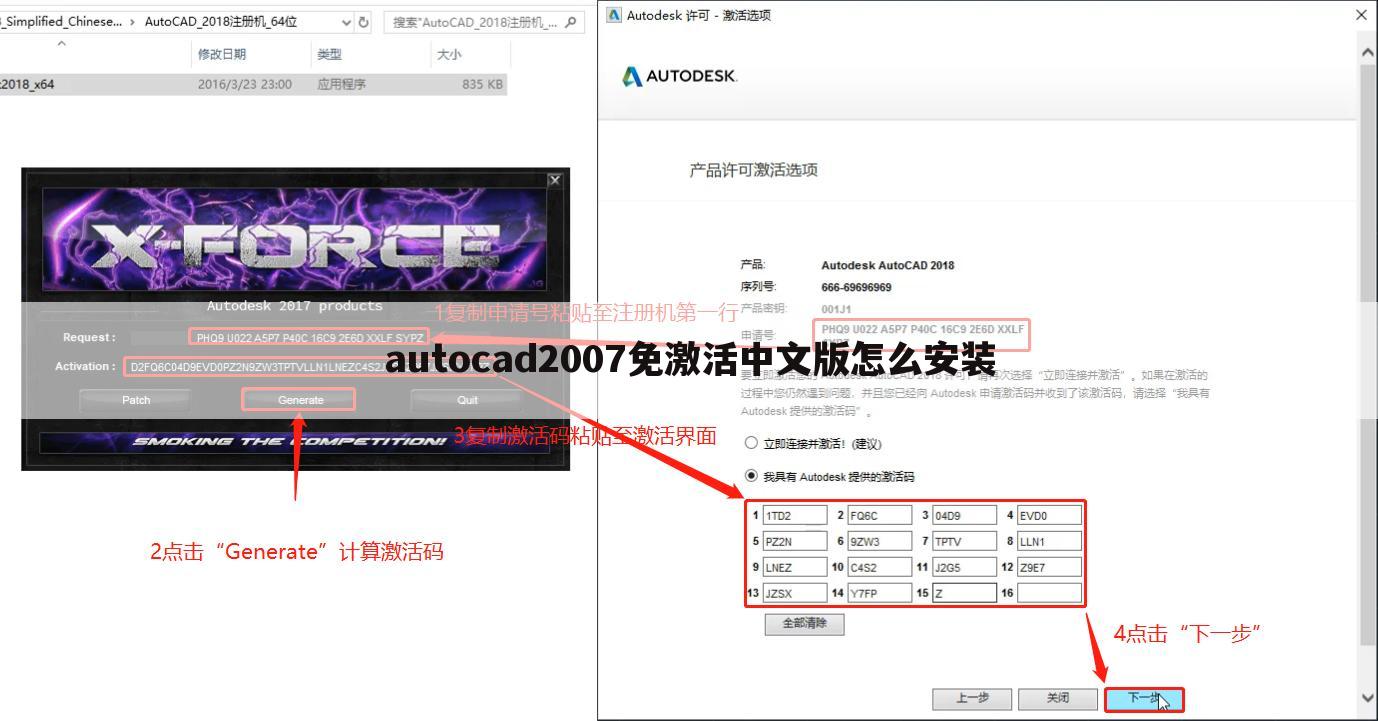Viewport: 1378px width, 721px height.
Task: Click '上一步' back button
Action: coord(972,698)
